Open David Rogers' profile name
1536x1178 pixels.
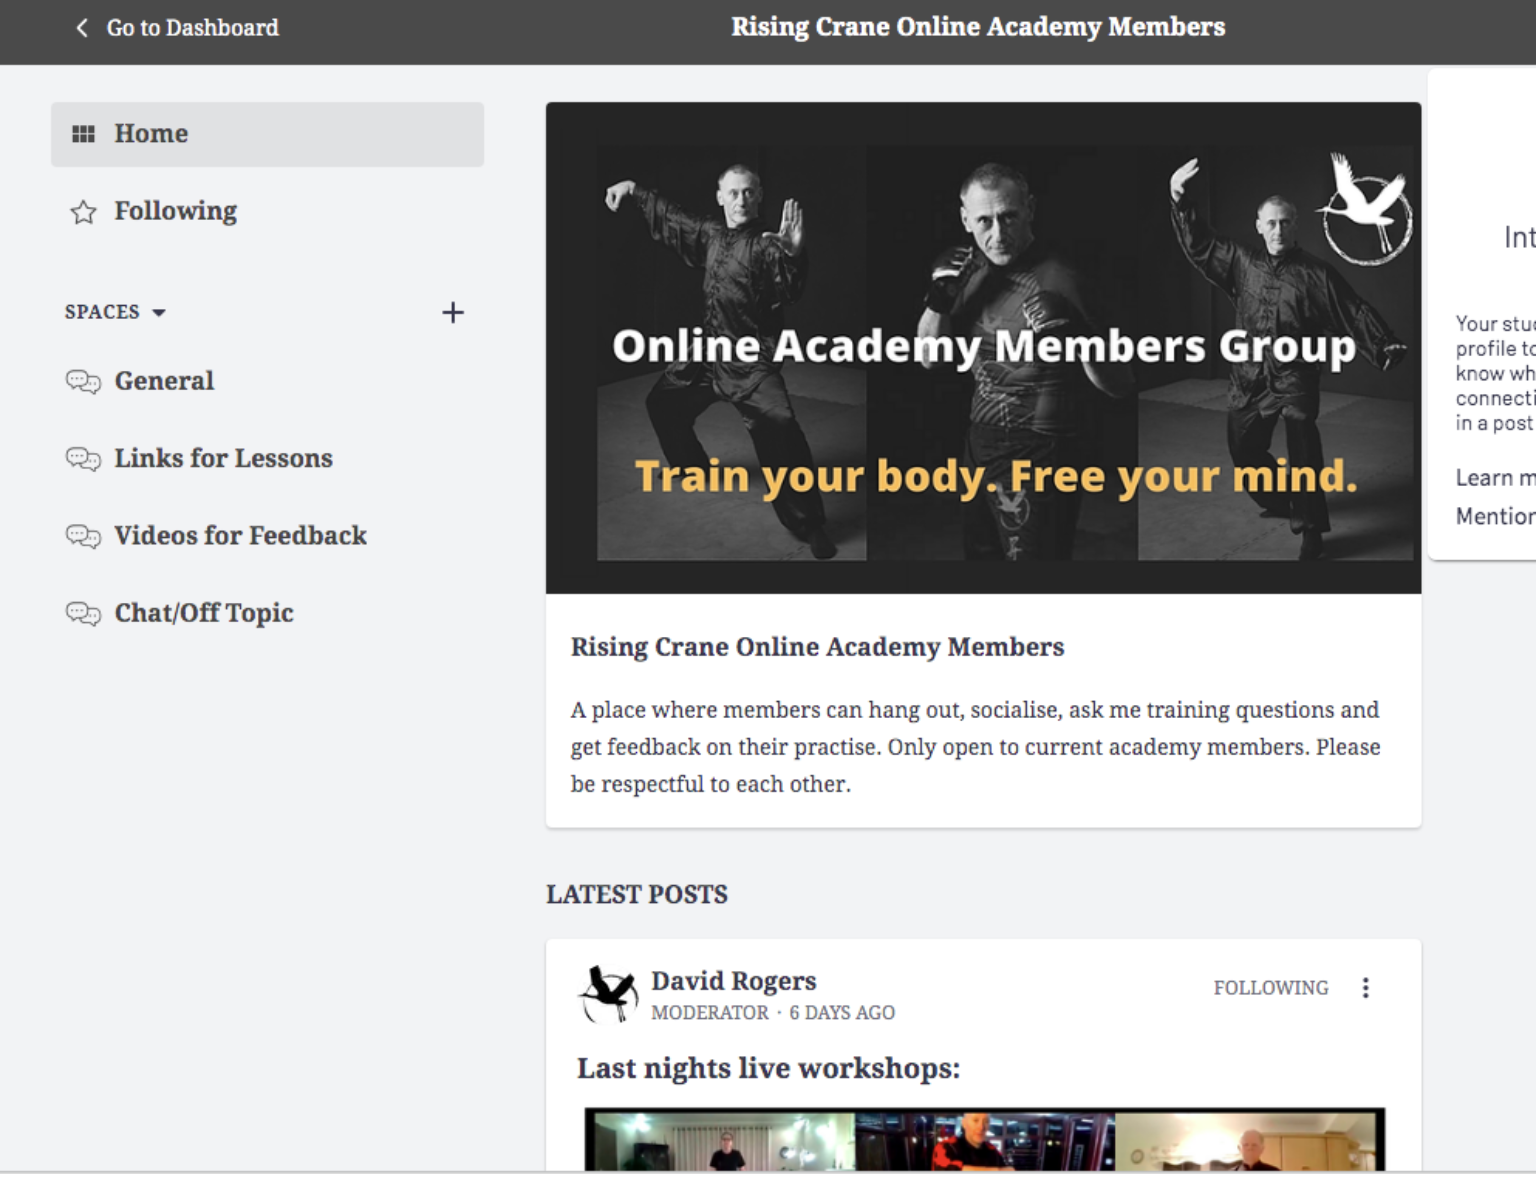click(733, 980)
